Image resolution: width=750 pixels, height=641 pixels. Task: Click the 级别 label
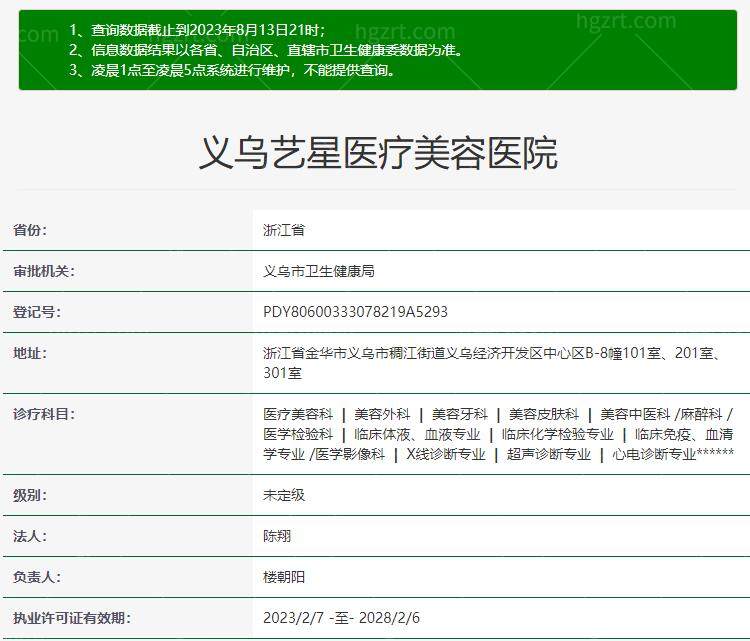pos(30,495)
